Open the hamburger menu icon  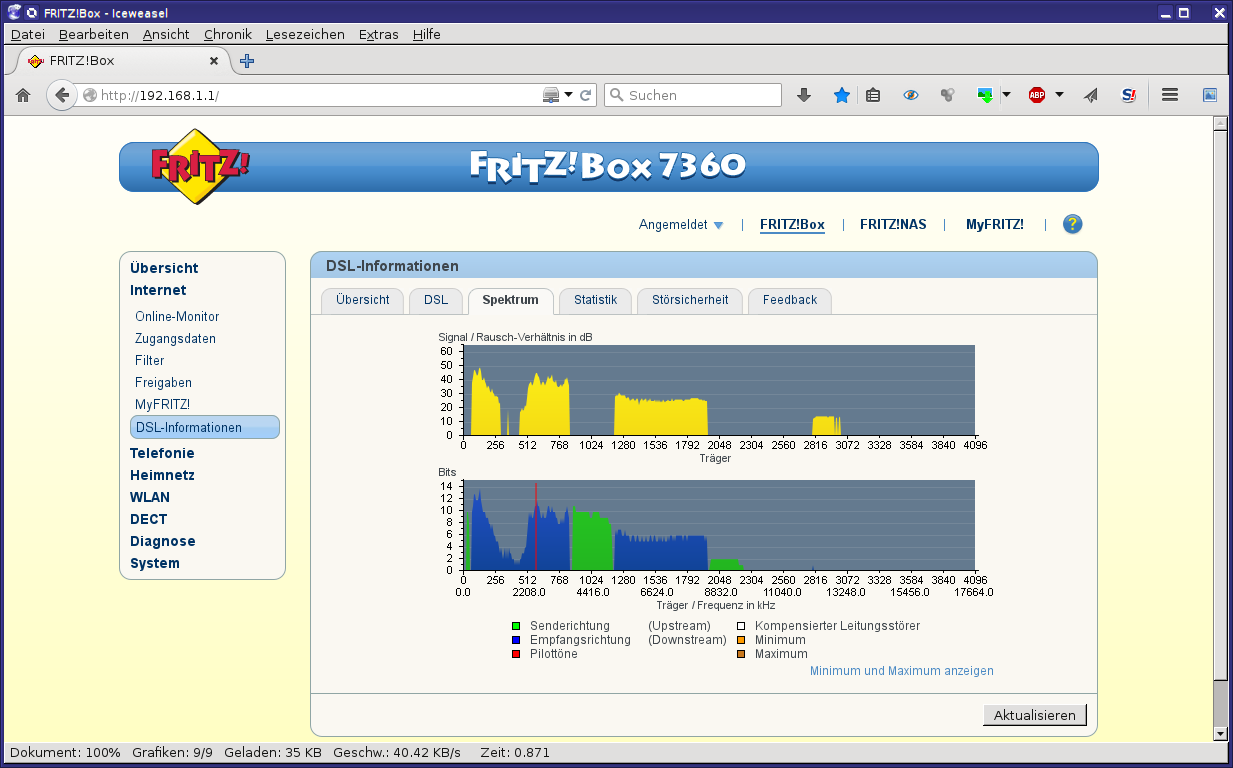coord(1170,95)
